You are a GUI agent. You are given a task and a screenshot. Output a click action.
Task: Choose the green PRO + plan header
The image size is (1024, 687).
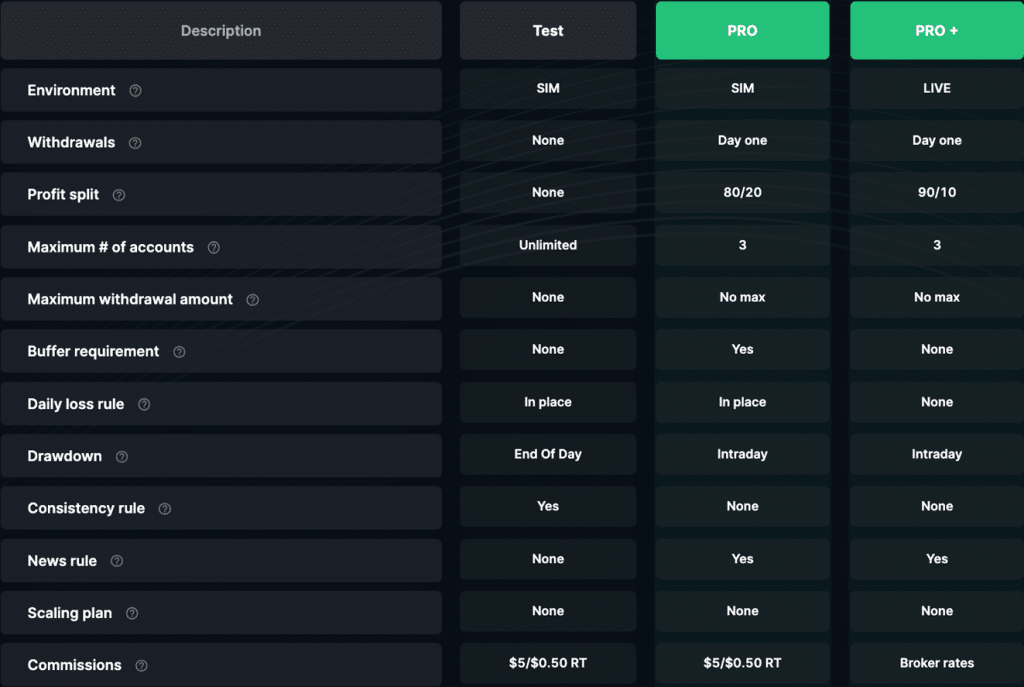coord(936,31)
